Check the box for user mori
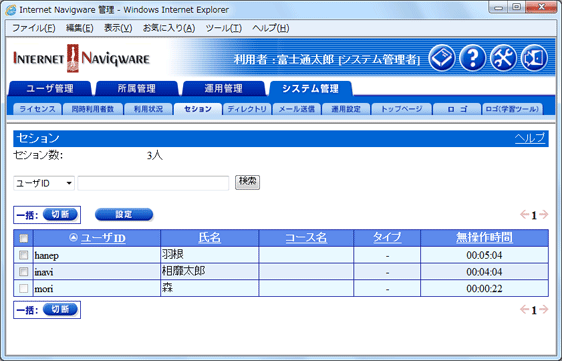This screenshot has width=562, height=361. tap(24, 288)
